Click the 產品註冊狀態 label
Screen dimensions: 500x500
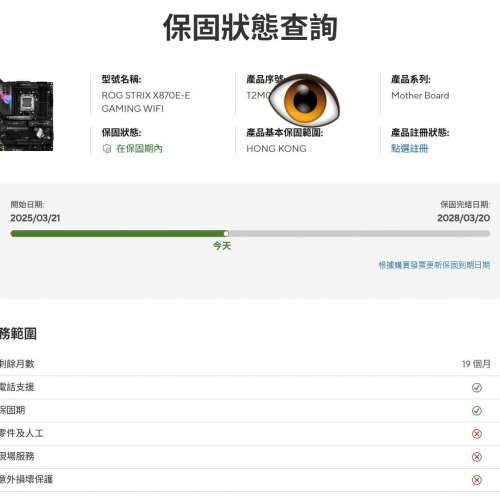420,132
